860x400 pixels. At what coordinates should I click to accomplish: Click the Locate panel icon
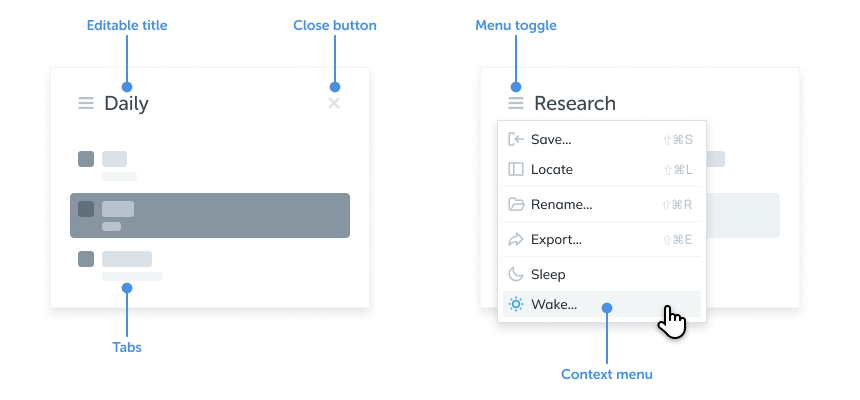(x=516, y=170)
